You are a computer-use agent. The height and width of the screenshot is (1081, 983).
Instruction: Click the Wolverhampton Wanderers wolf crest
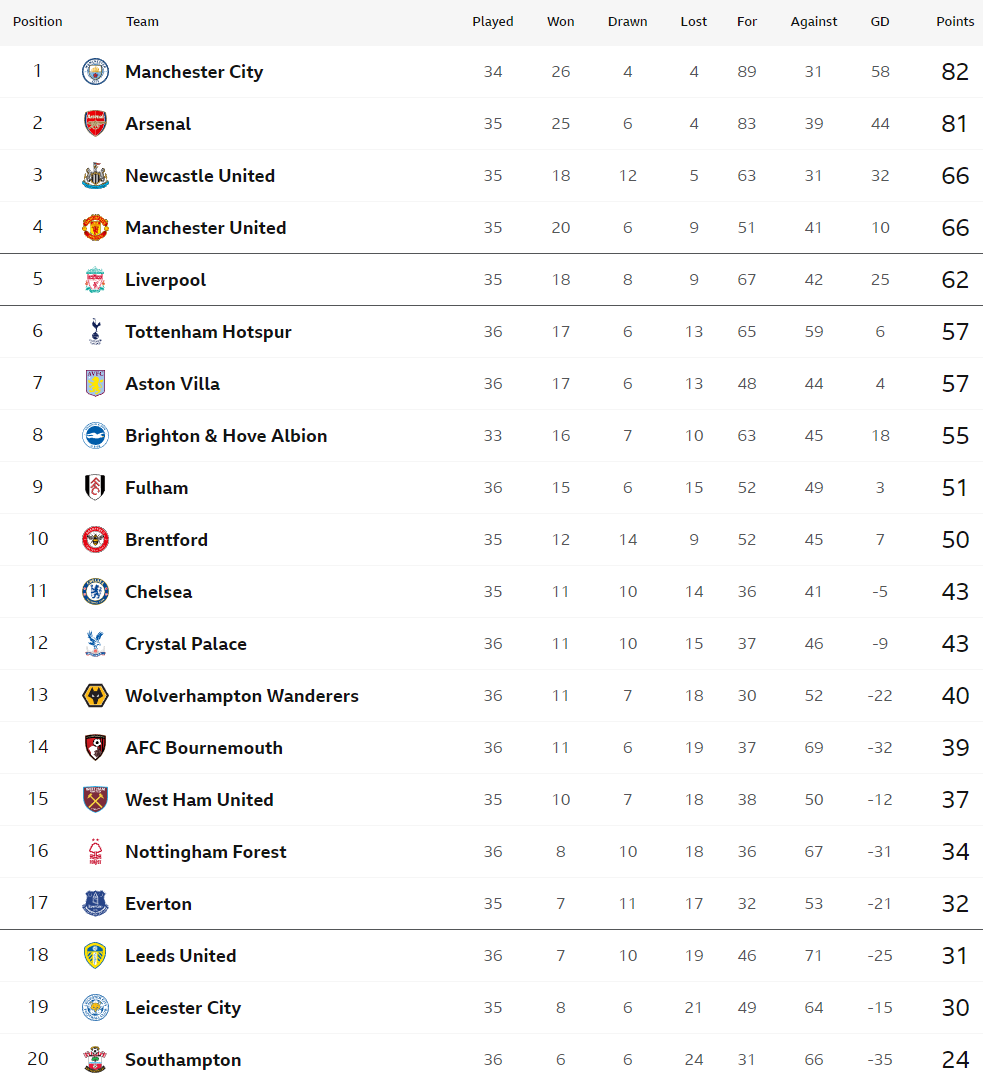tap(95, 696)
